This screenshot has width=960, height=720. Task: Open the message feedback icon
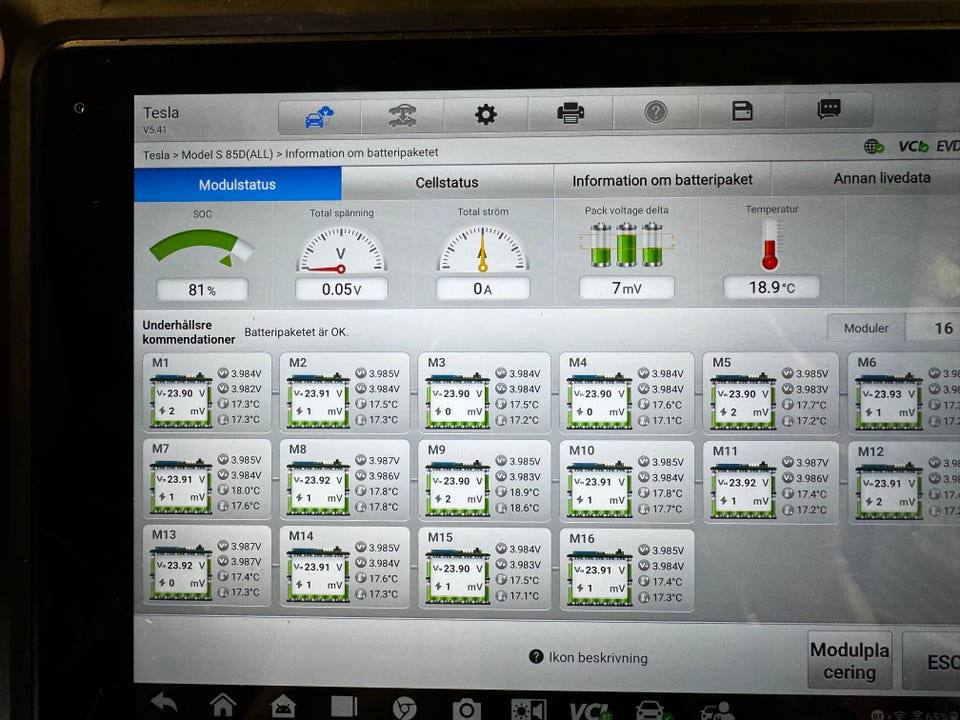(829, 110)
